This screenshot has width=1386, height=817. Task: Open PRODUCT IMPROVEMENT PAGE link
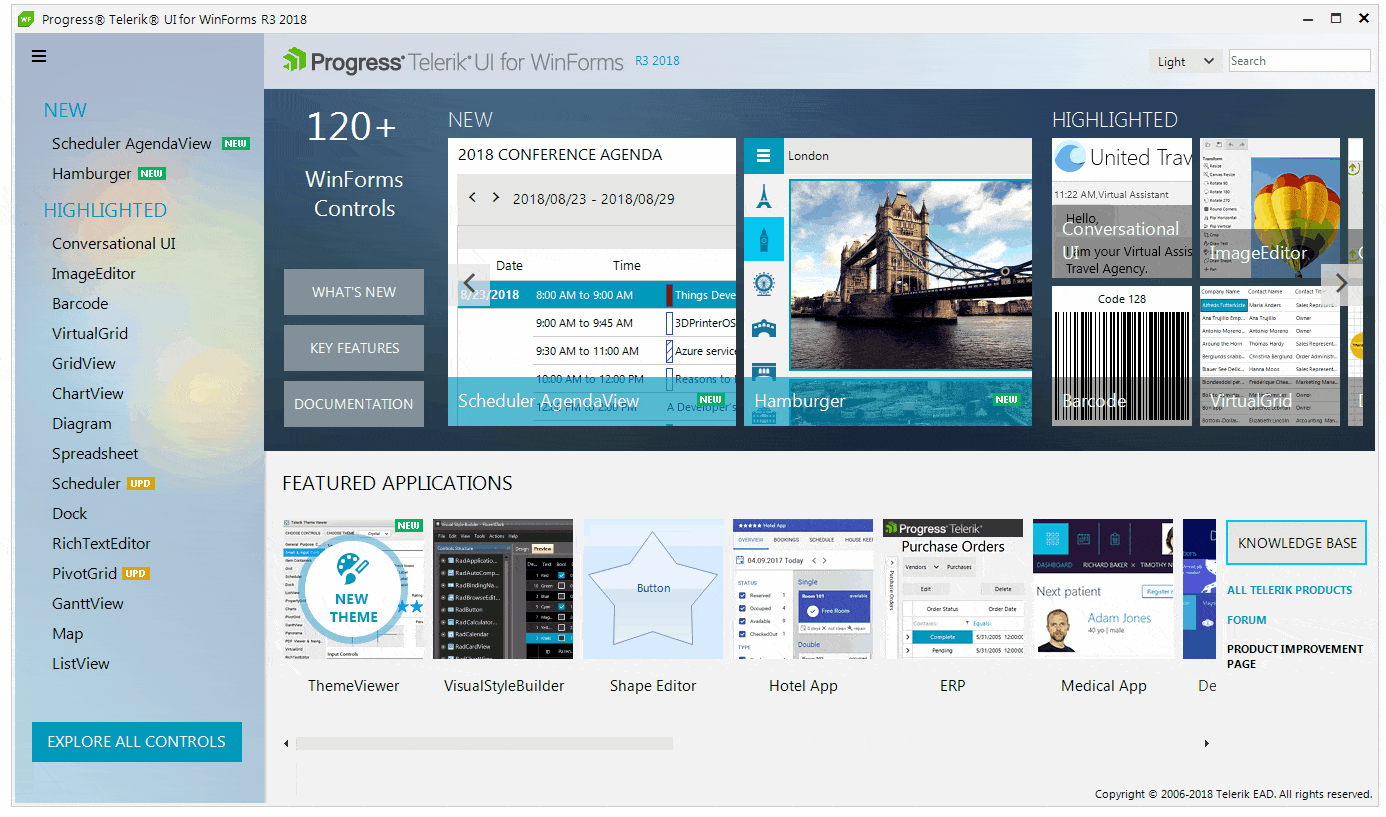click(1295, 656)
